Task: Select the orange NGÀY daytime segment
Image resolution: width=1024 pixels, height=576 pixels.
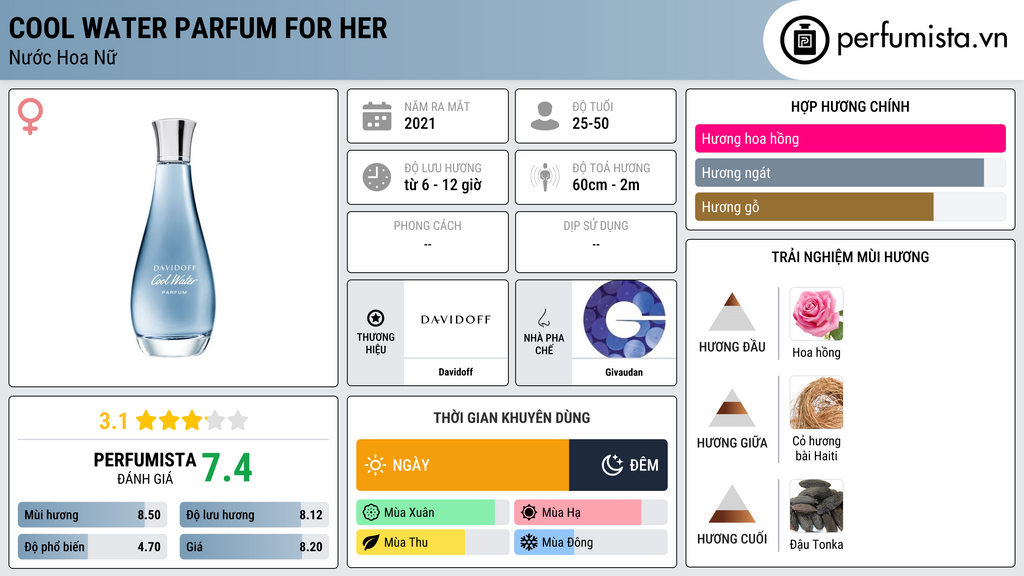Action: coord(462,465)
